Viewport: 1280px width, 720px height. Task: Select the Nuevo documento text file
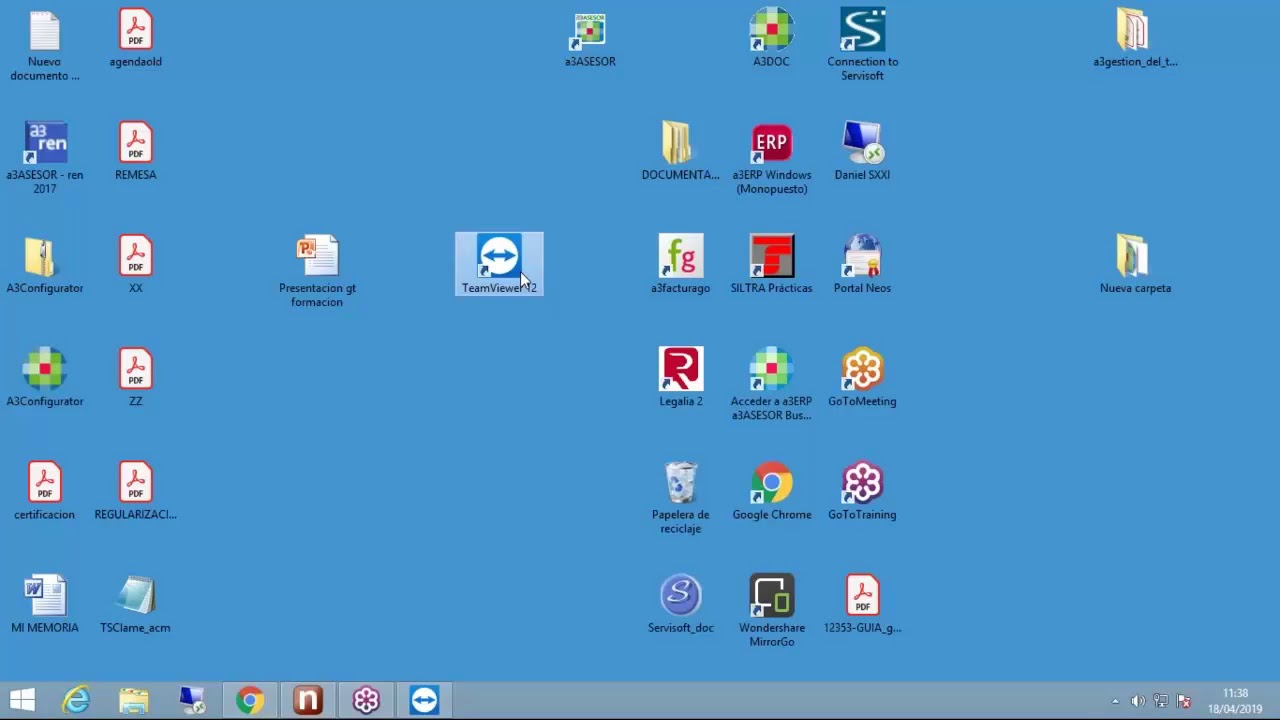tap(45, 46)
